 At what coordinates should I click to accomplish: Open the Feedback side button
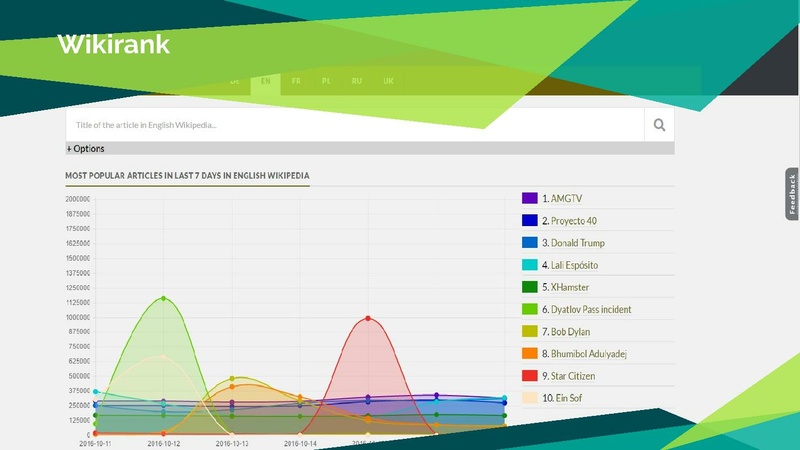(x=792, y=194)
